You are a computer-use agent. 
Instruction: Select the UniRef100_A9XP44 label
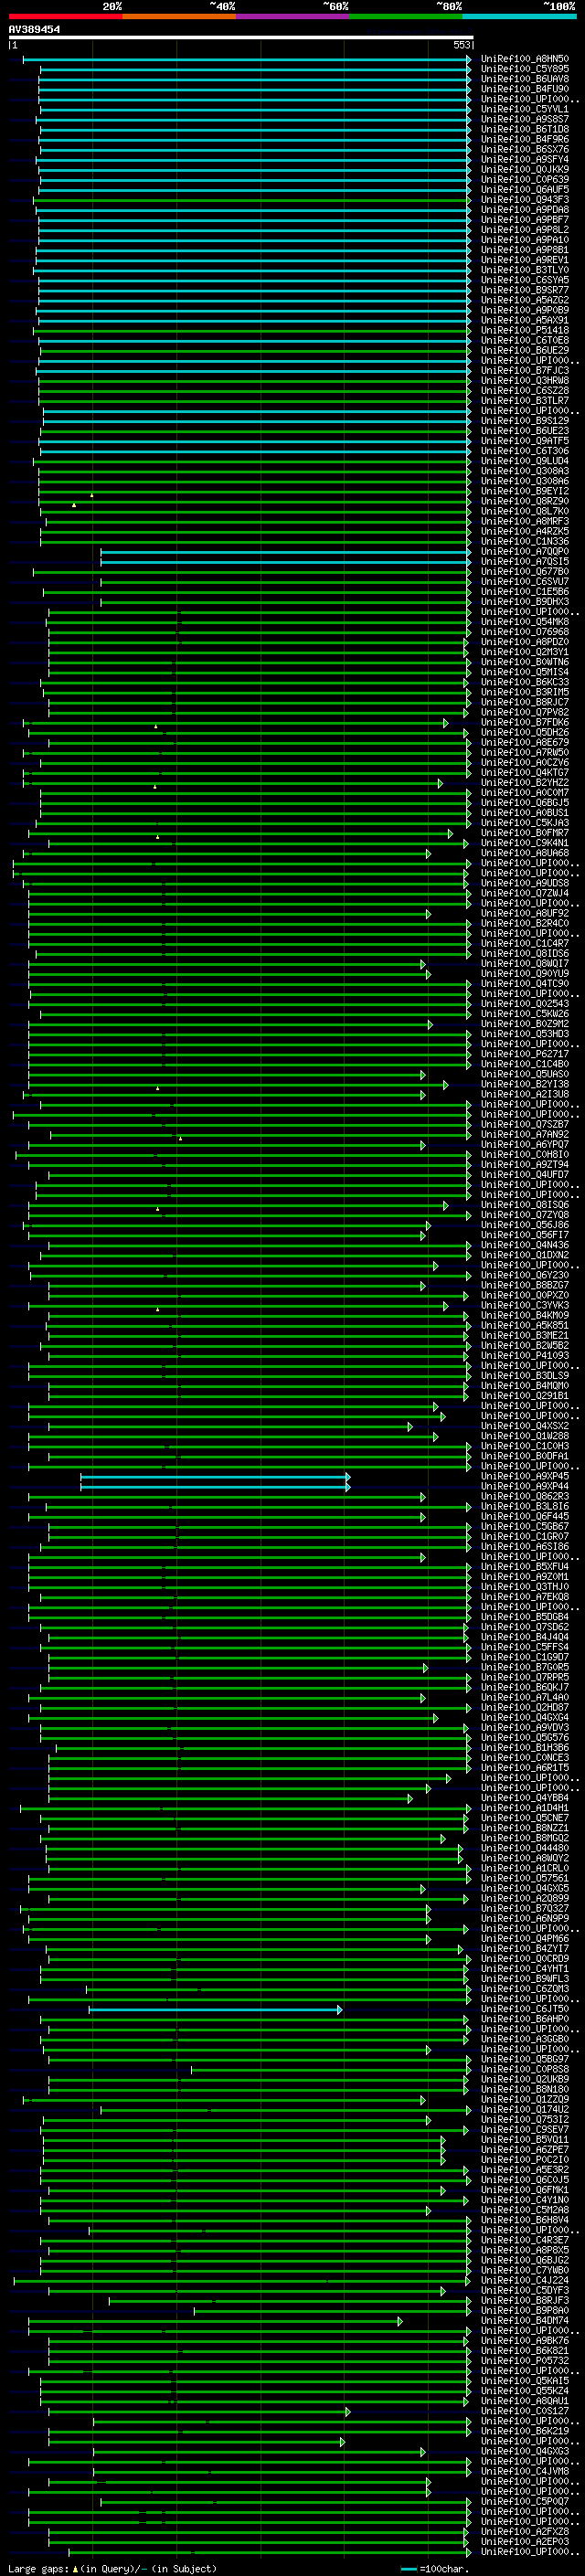(524, 1487)
